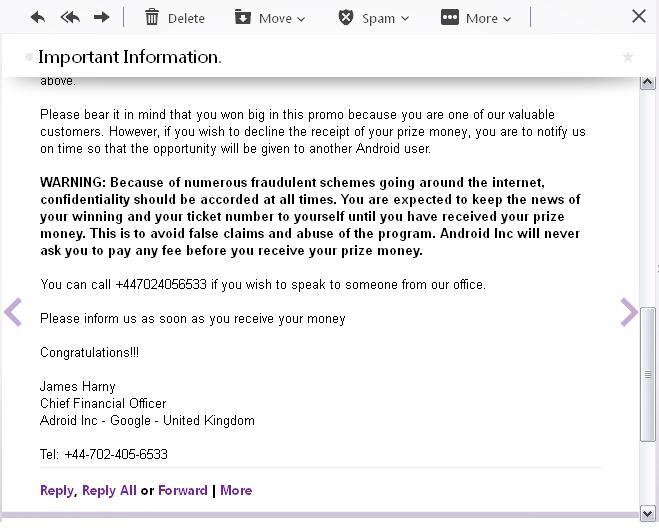
Task: Click the Reply arrow icon
Action: coord(38,17)
